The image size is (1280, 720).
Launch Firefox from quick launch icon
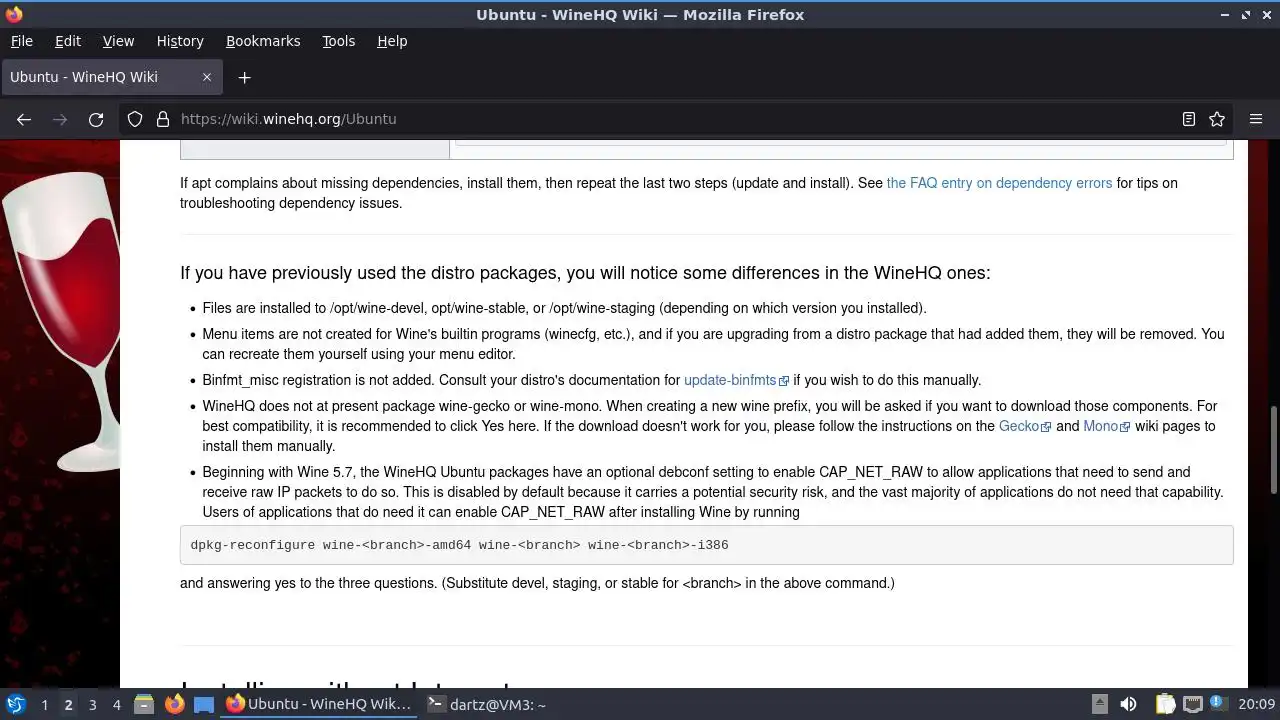click(x=174, y=704)
